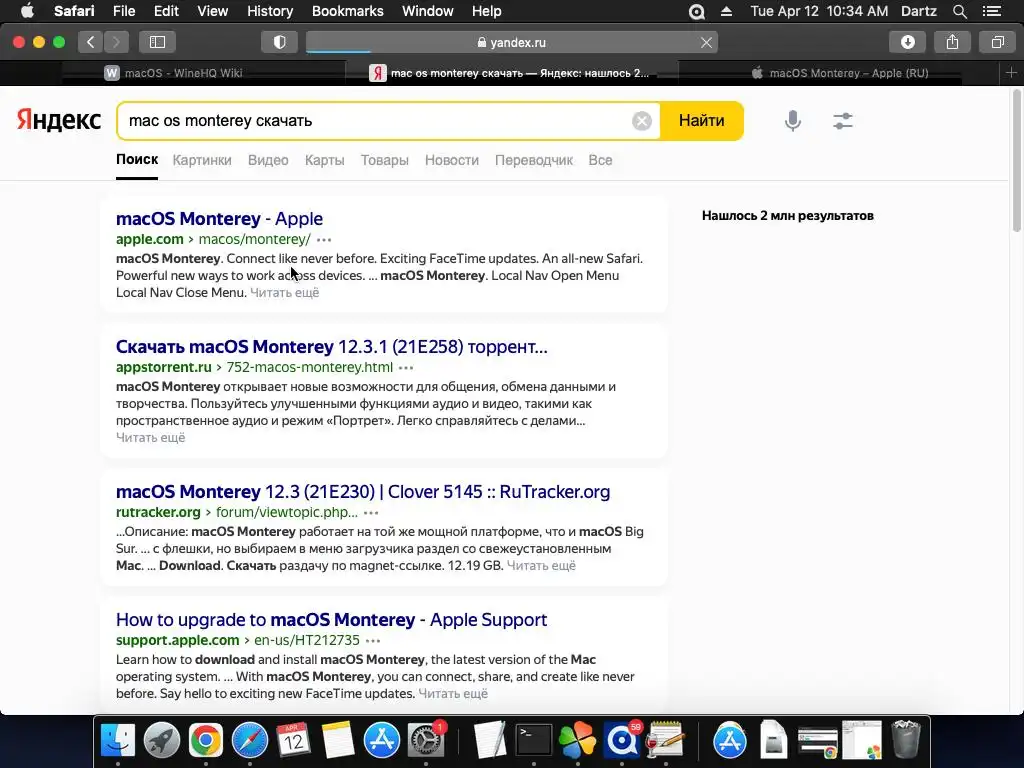Open How to upgrade to macOS Monterey
The height and width of the screenshot is (768, 1024).
tap(332, 620)
